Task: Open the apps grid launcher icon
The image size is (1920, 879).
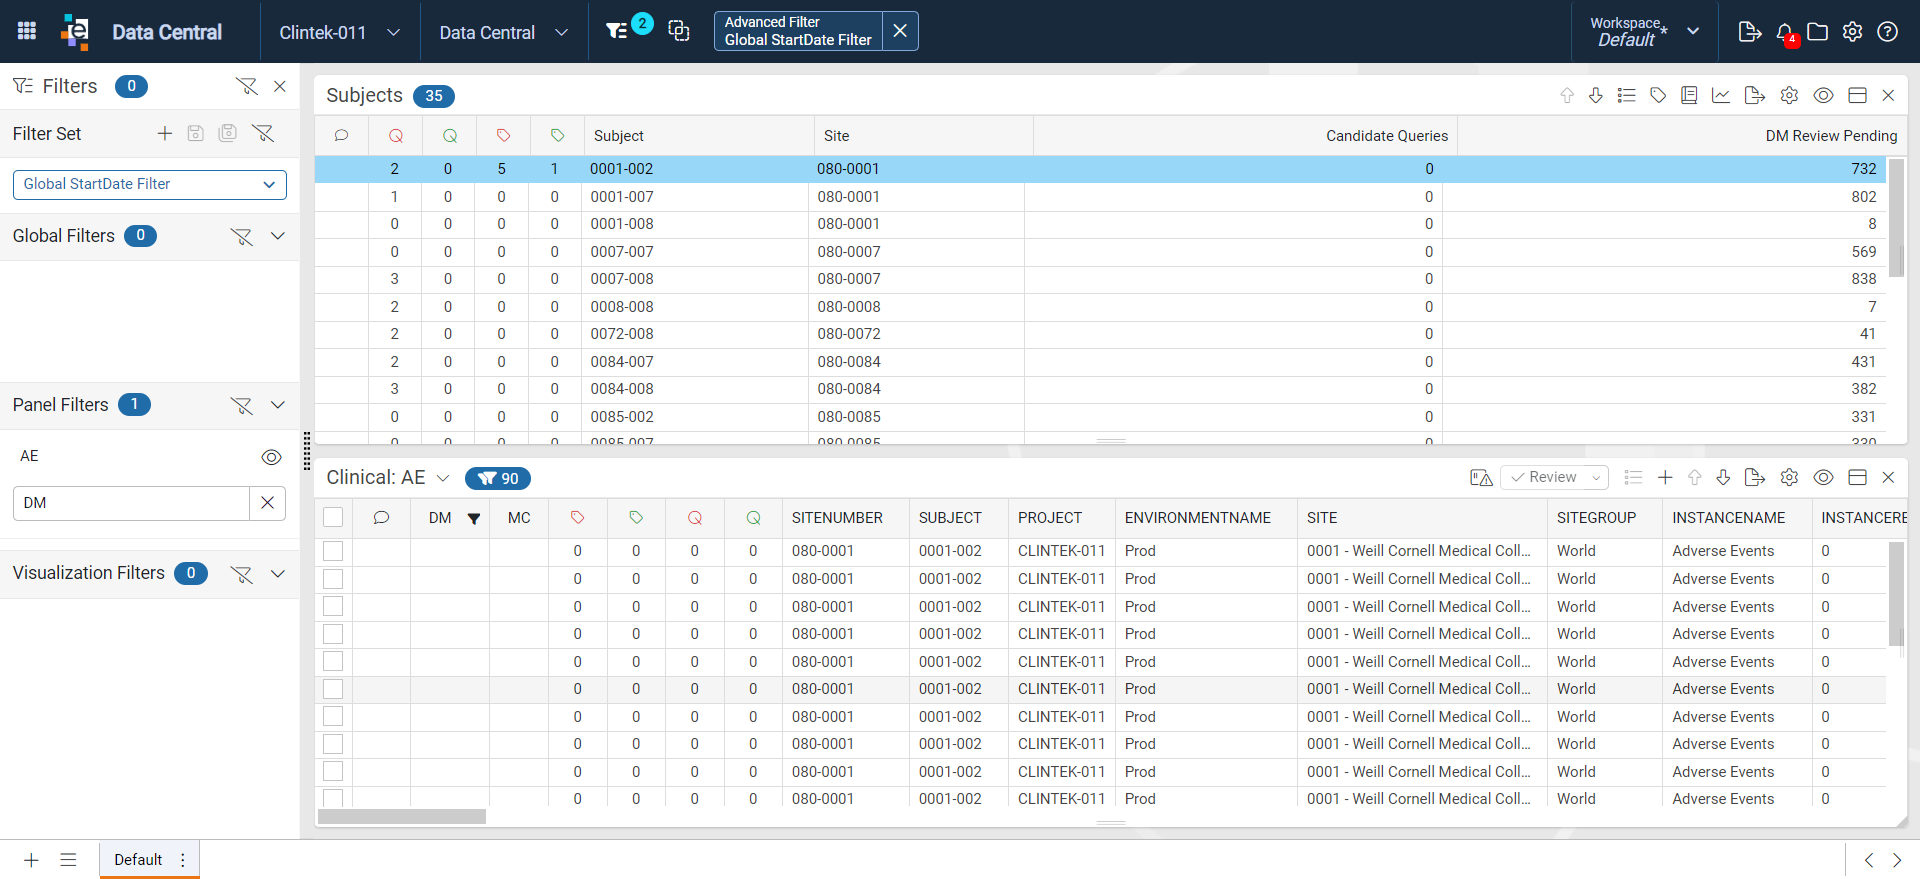Action: coord(27,31)
